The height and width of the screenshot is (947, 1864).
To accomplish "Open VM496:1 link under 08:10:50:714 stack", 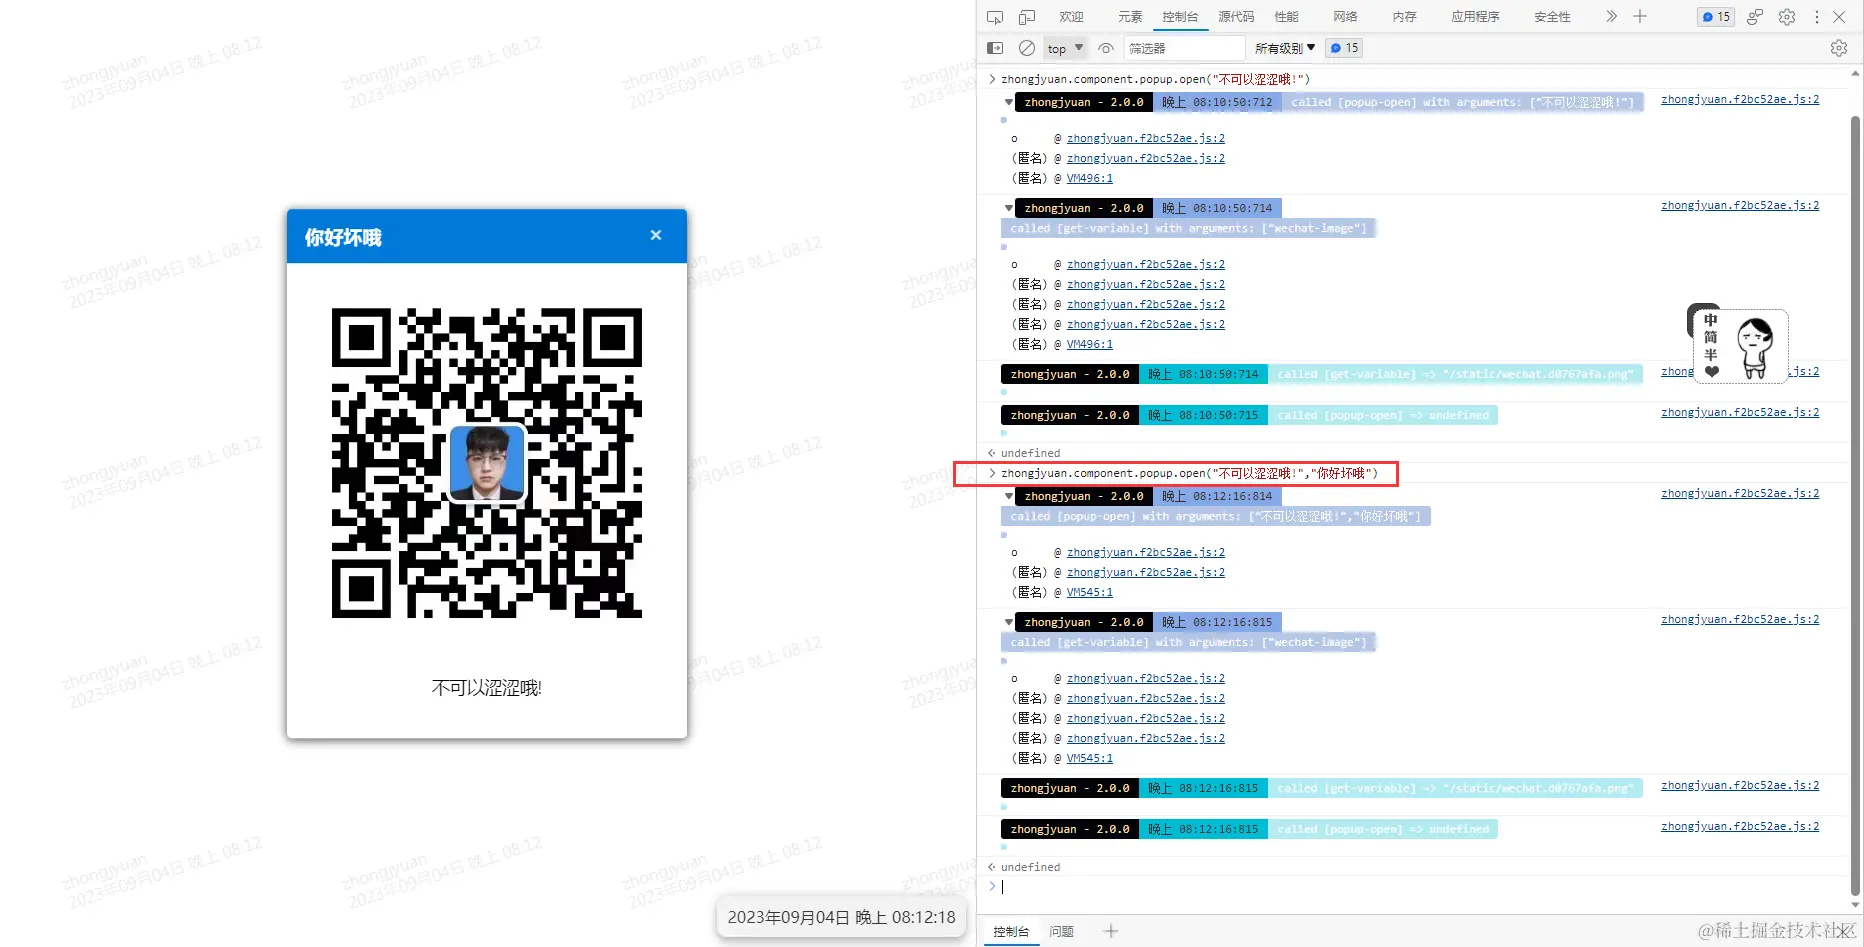I will 1089,344.
